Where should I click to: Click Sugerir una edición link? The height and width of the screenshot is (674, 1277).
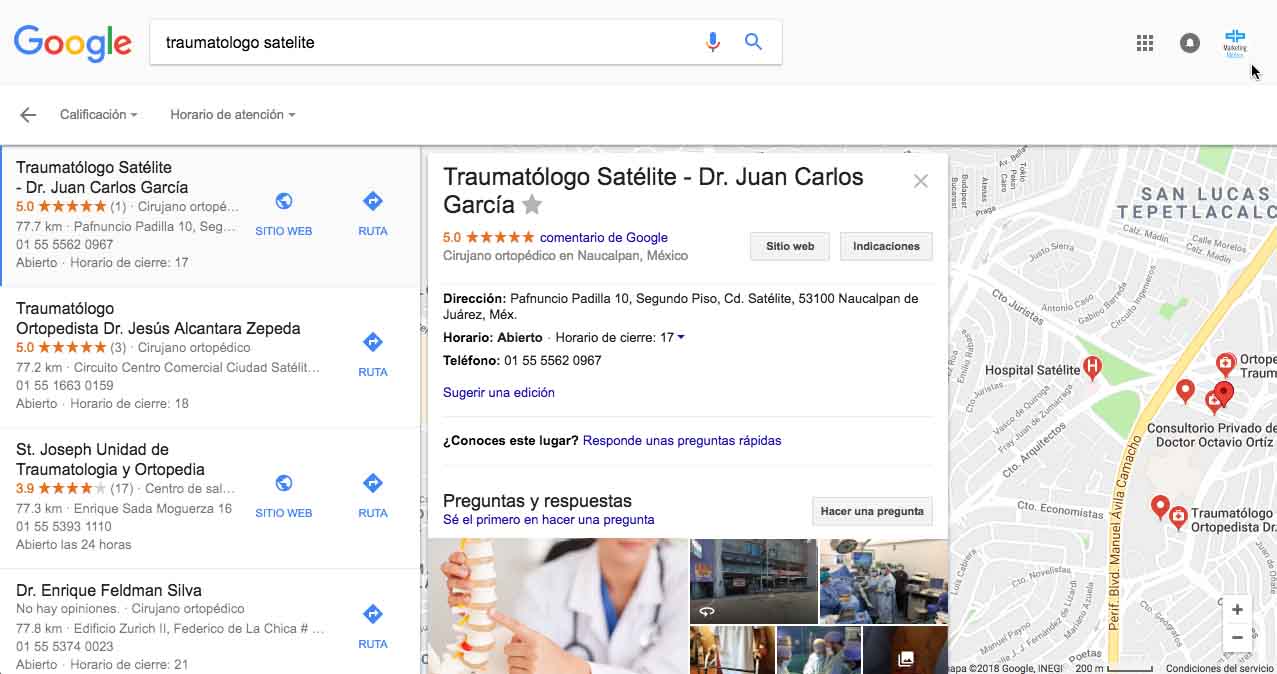(499, 393)
